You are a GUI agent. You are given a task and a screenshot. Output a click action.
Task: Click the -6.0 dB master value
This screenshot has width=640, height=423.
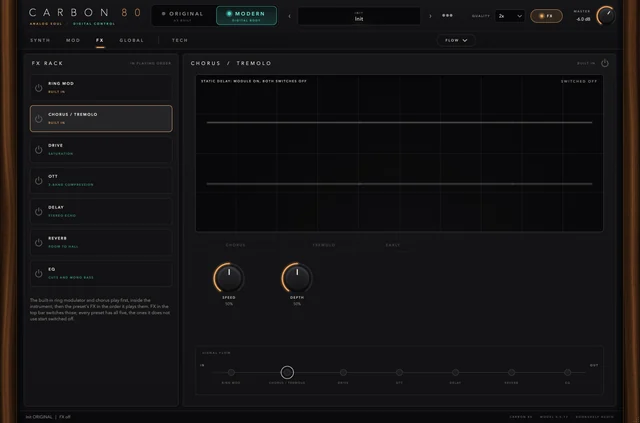pyautogui.click(x=583, y=19)
